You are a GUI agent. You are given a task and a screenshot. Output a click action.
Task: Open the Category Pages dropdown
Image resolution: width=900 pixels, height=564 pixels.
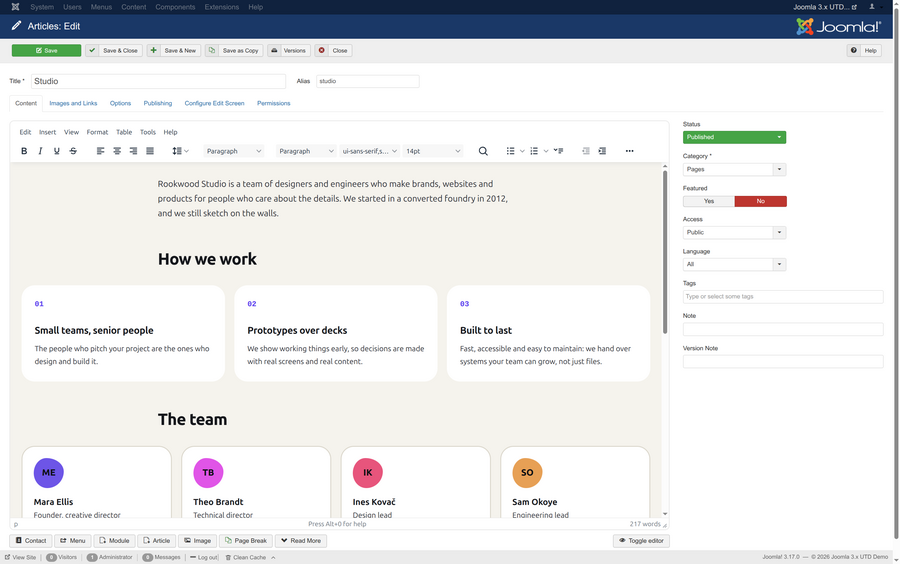[734, 169]
